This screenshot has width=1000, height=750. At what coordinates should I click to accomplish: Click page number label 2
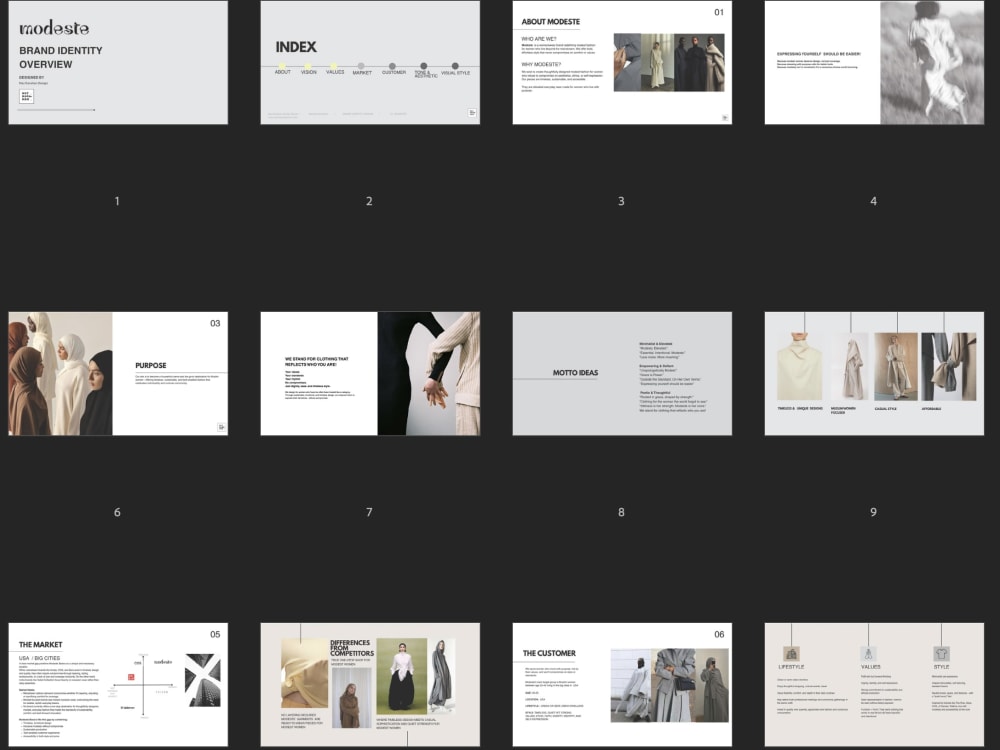(369, 201)
